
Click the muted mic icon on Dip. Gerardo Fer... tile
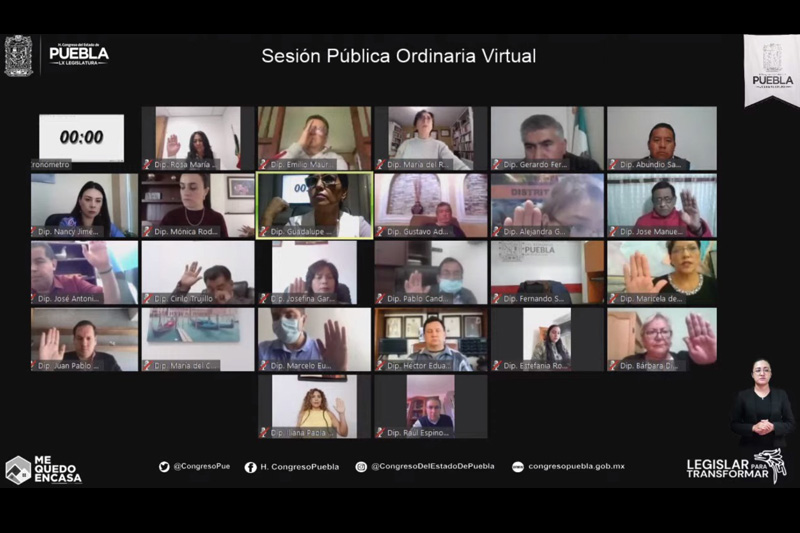(x=496, y=164)
